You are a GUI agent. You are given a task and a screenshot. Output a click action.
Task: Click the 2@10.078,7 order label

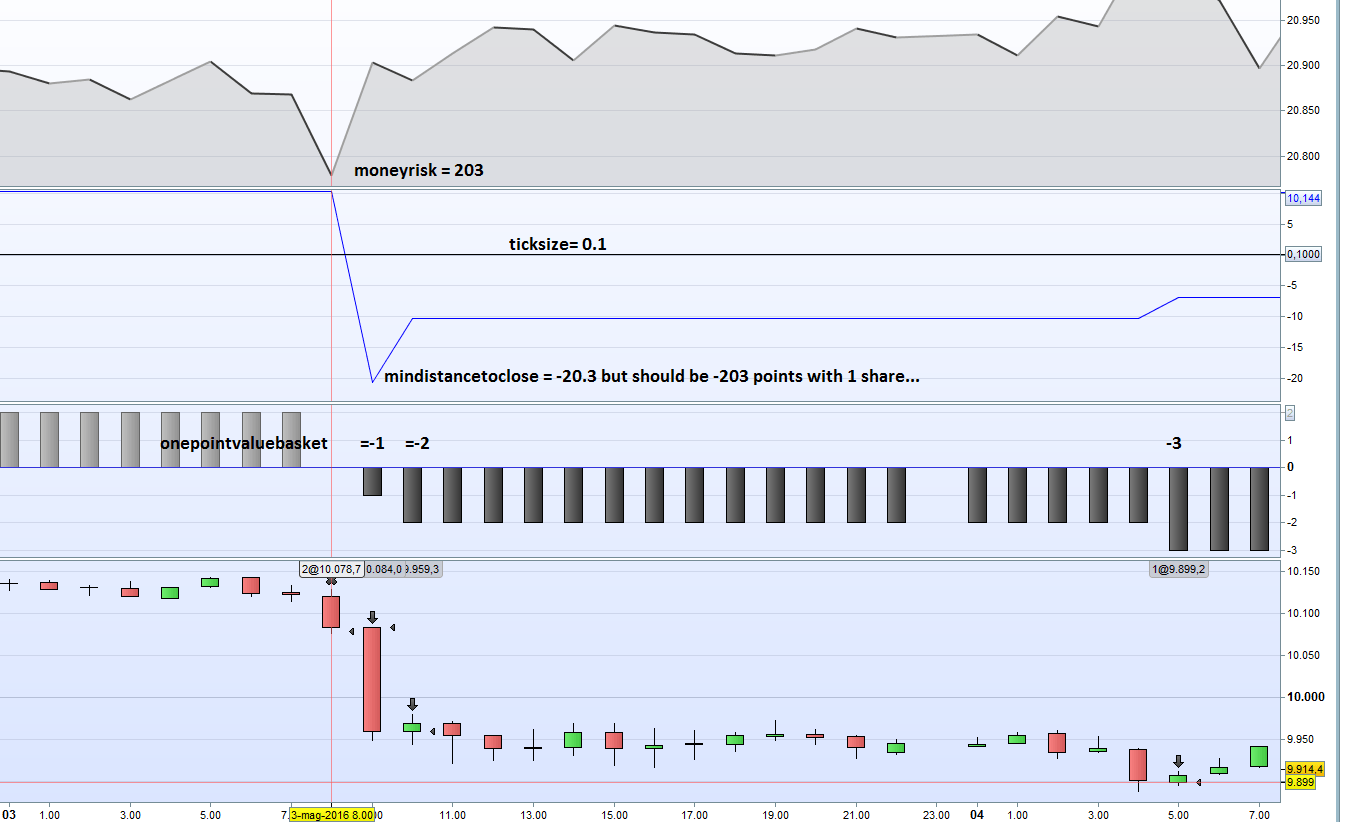point(332,569)
